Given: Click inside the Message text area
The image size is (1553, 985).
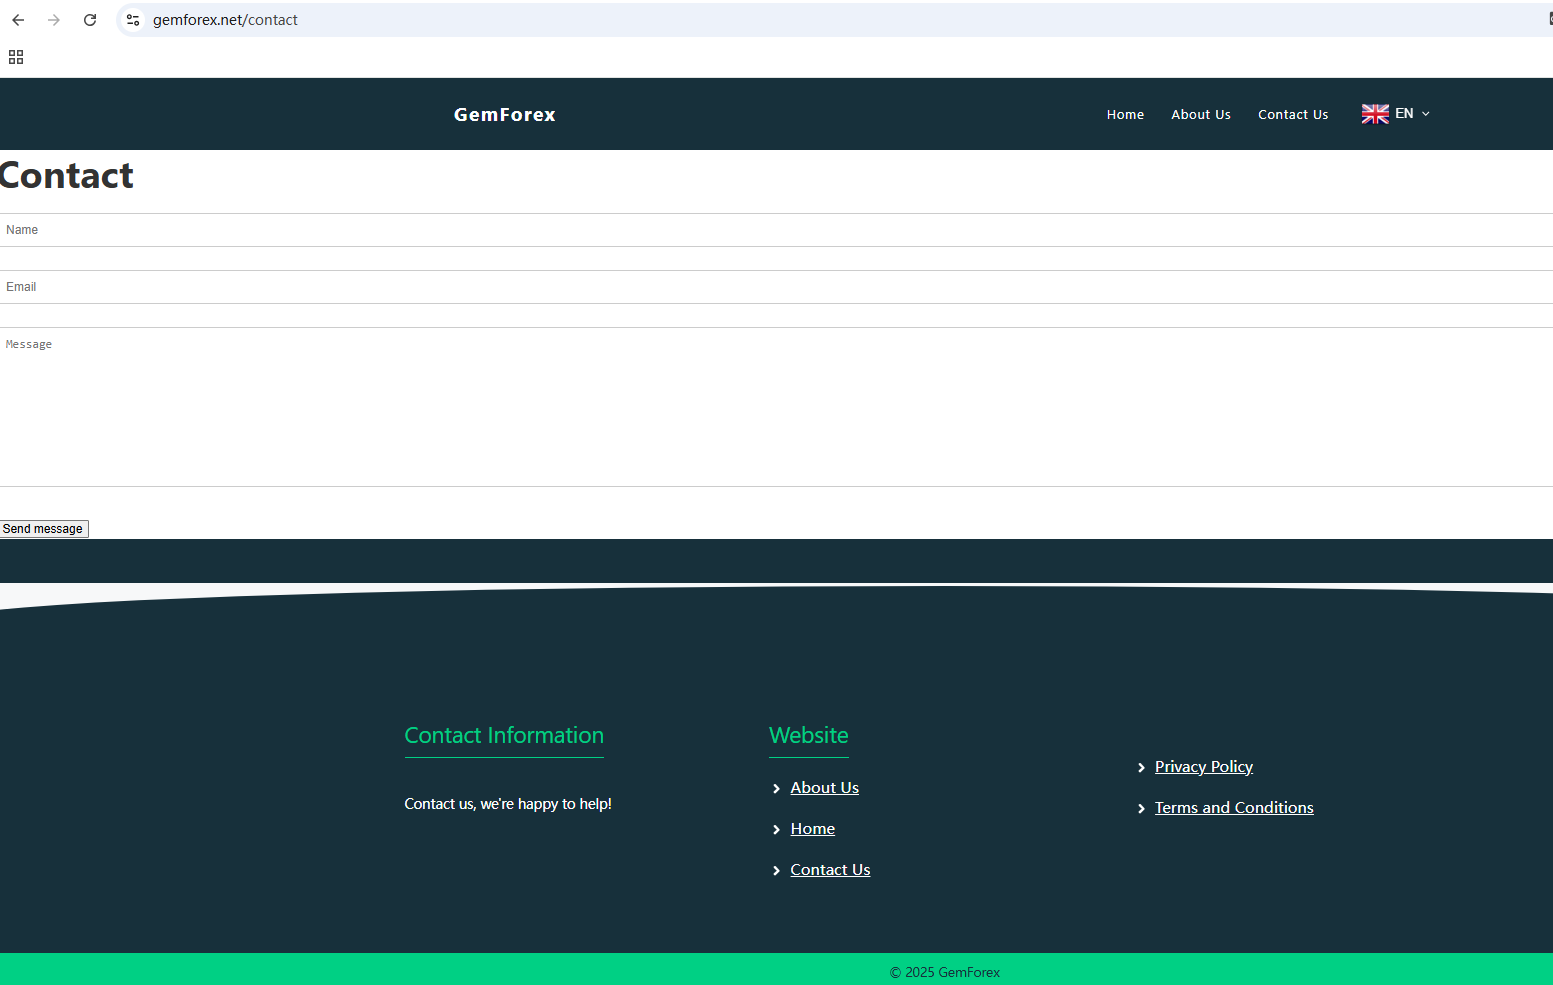Looking at the screenshot, I should coord(776,406).
